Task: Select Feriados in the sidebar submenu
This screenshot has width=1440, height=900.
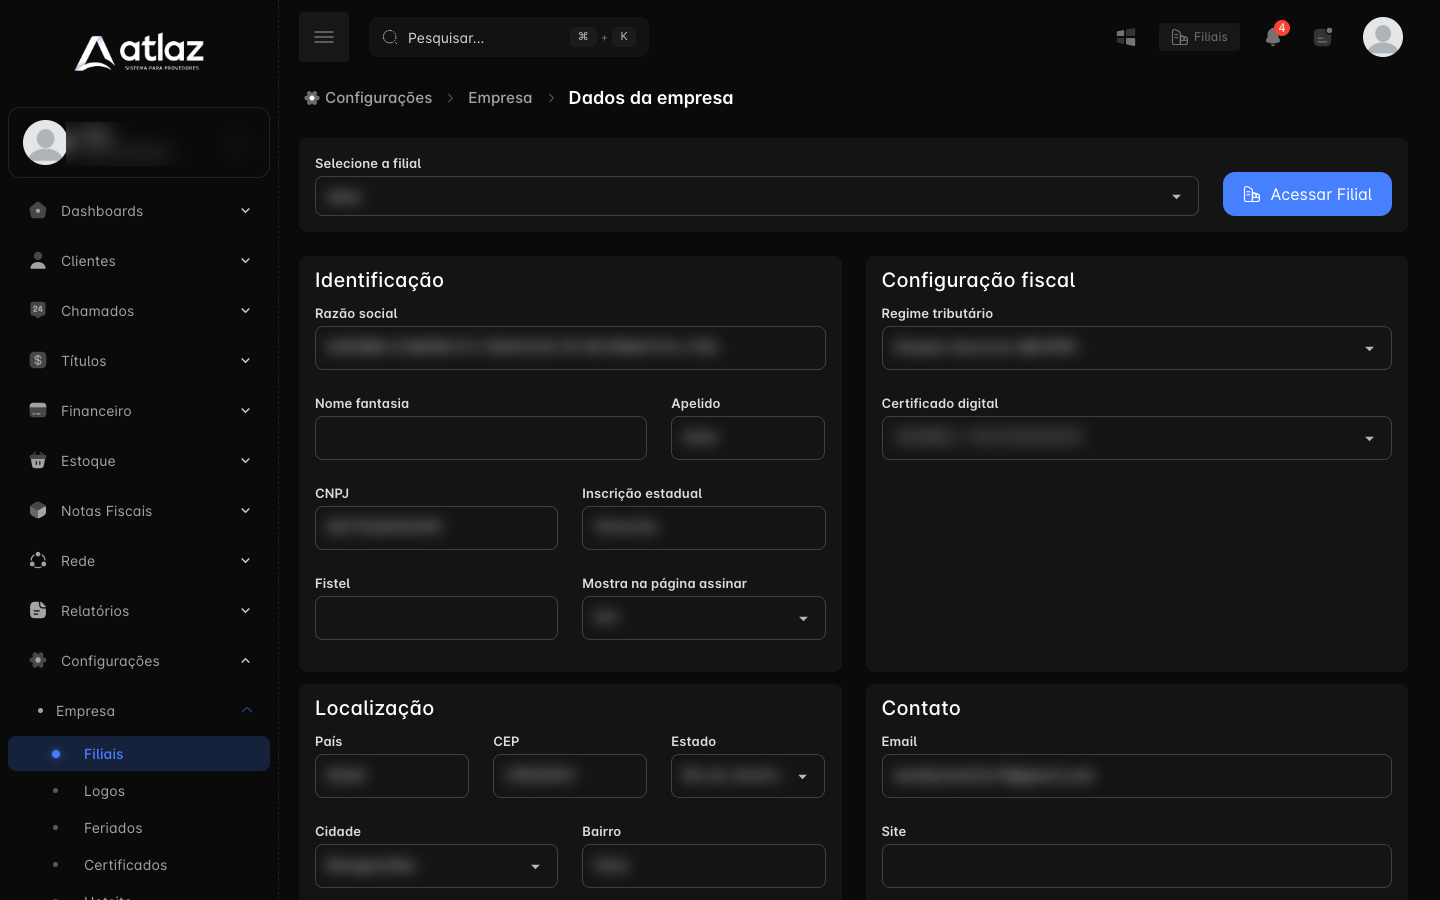Action: 113,828
